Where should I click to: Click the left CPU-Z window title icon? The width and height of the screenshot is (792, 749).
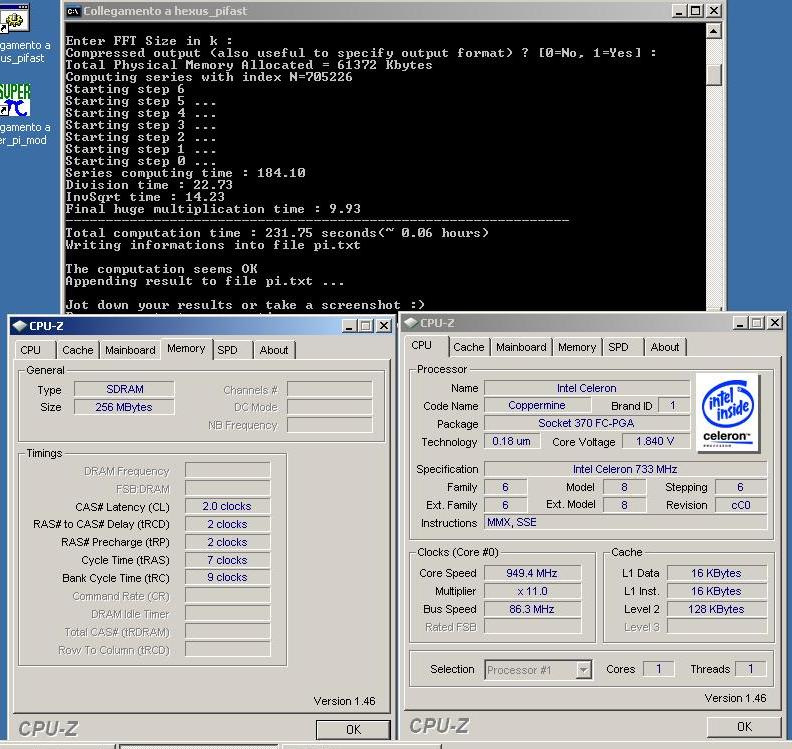[x=19, y=326]
